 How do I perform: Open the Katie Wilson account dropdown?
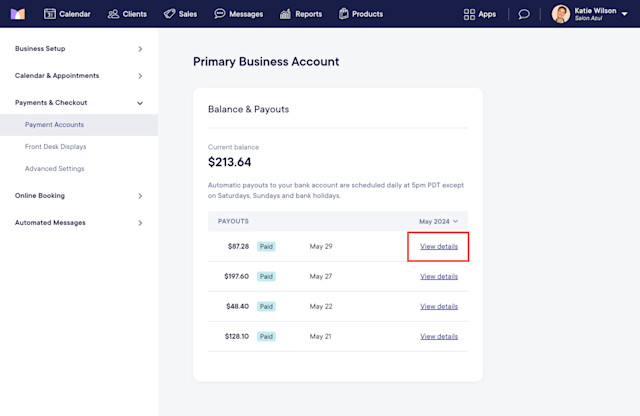point(626,11)
